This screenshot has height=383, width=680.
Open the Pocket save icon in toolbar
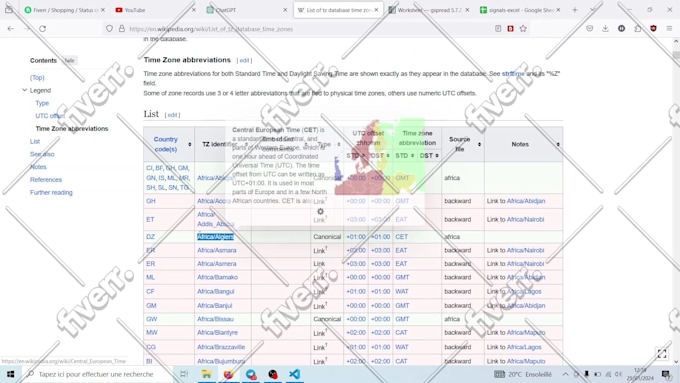pos(589,29)
